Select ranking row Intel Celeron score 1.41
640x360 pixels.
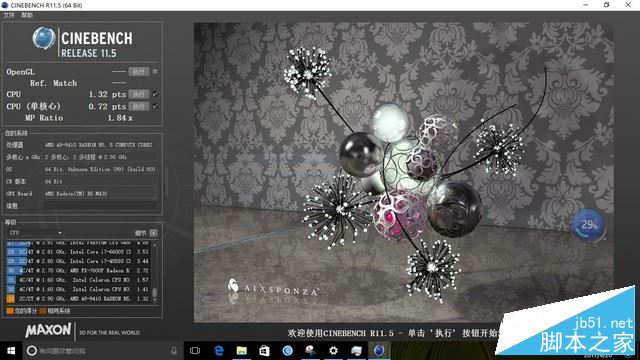[x=78, y=289]
